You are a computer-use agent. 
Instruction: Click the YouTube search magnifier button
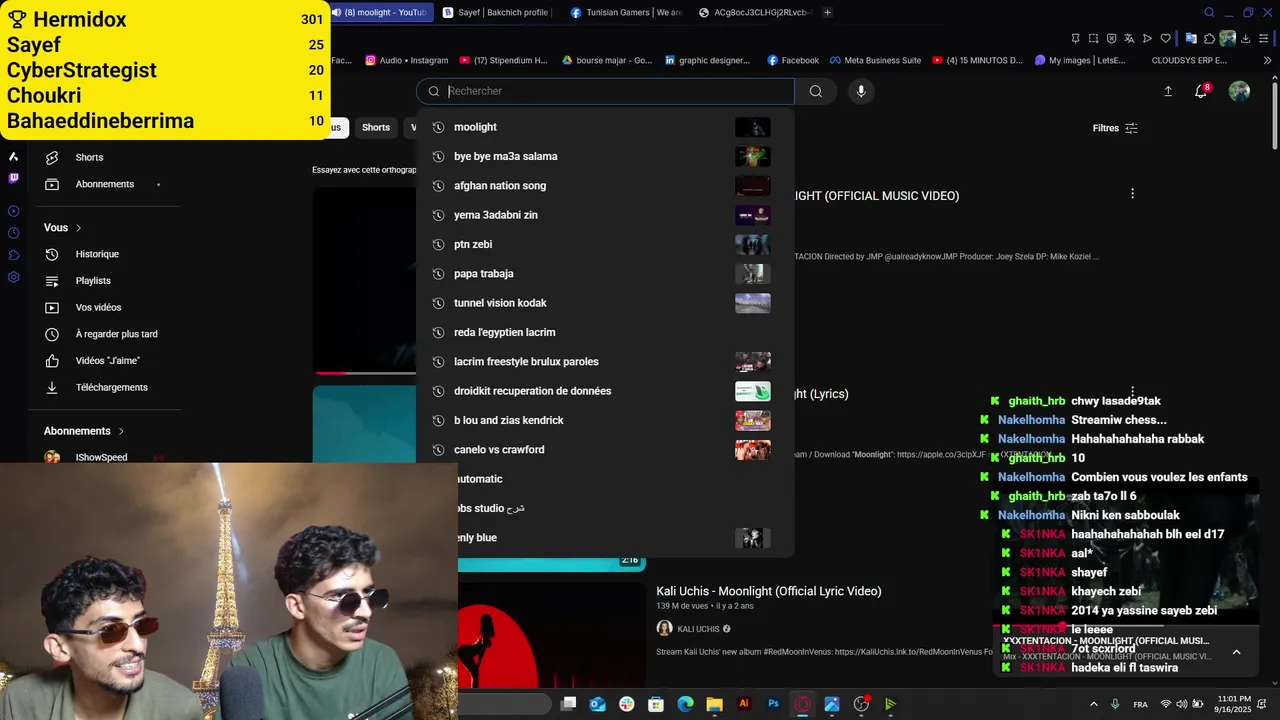(x=816, y=91)
